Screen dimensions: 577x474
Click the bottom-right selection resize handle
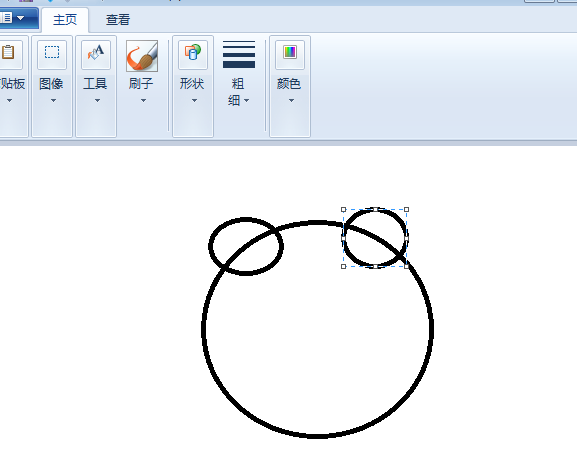click(407, 266)
